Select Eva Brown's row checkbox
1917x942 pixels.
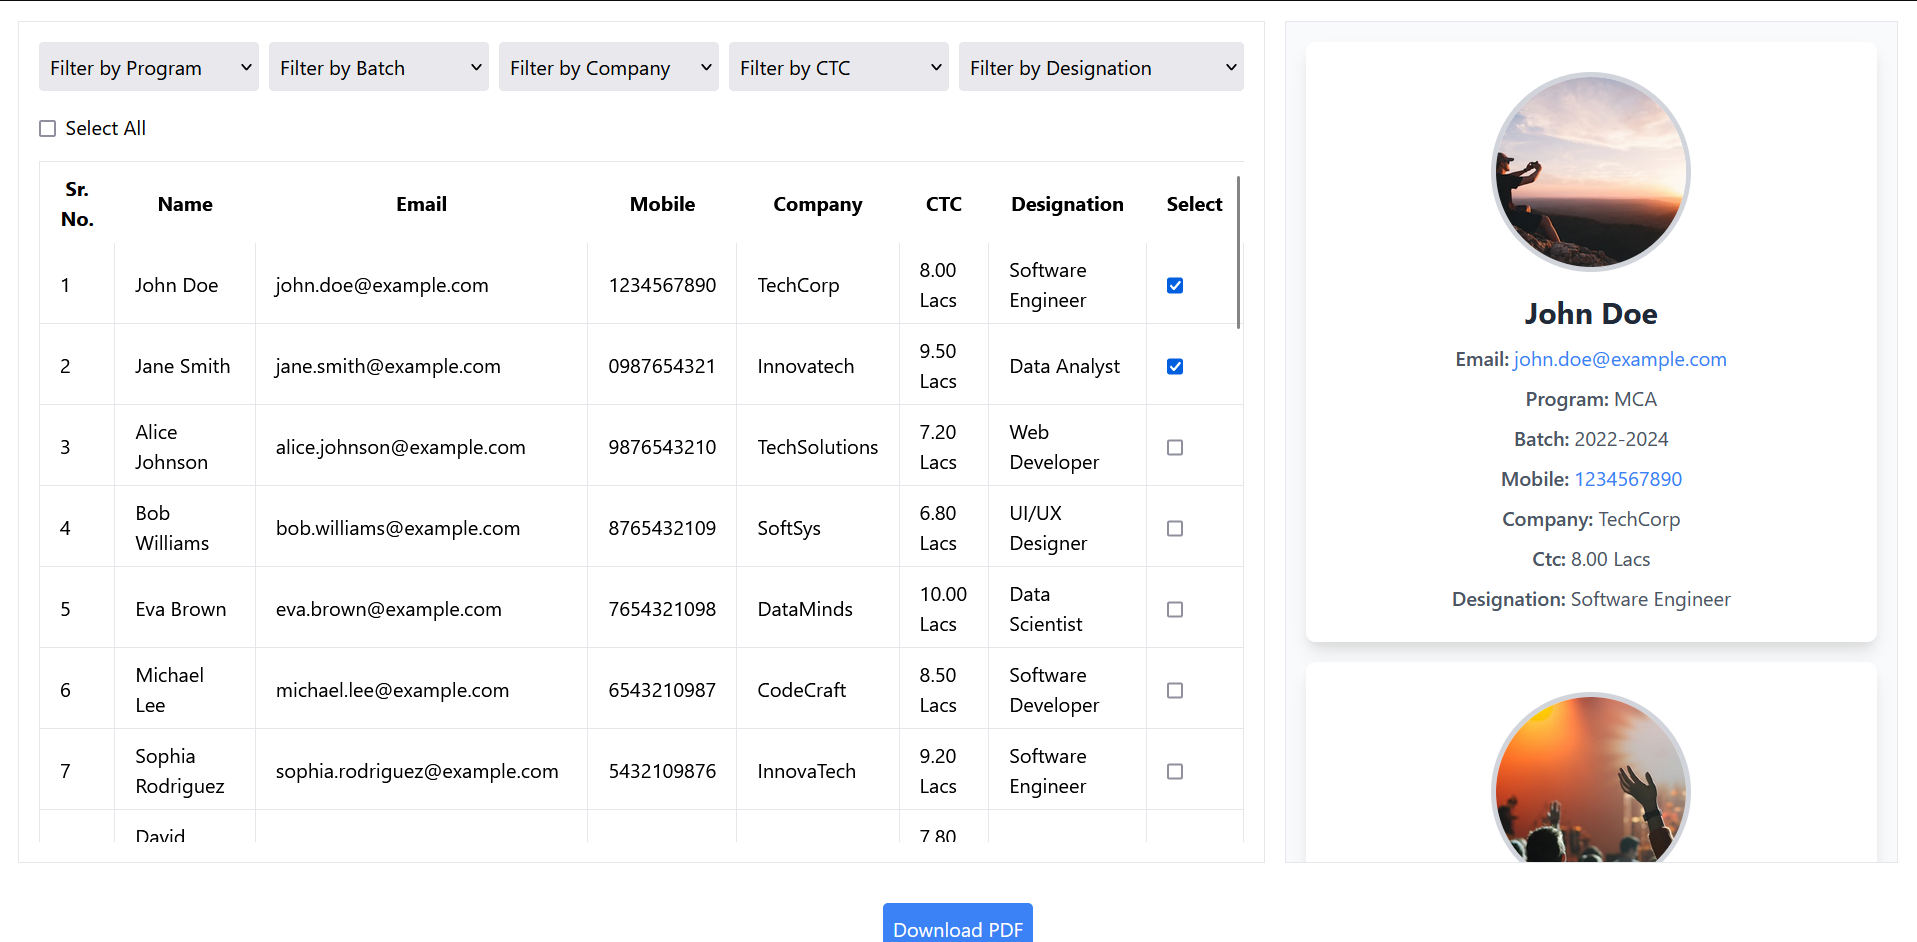(1175, 610)
